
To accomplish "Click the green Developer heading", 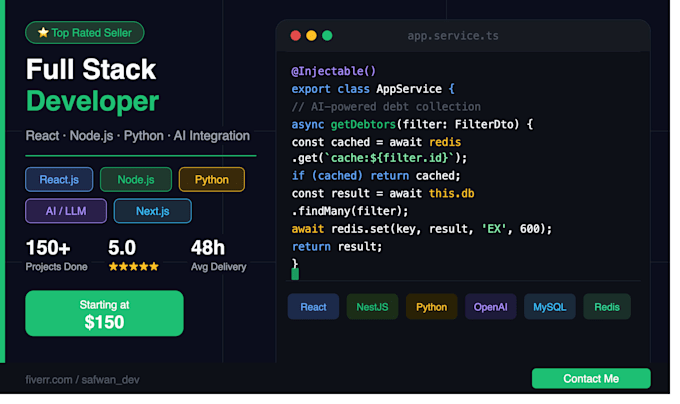I will (x=92, y=101).
